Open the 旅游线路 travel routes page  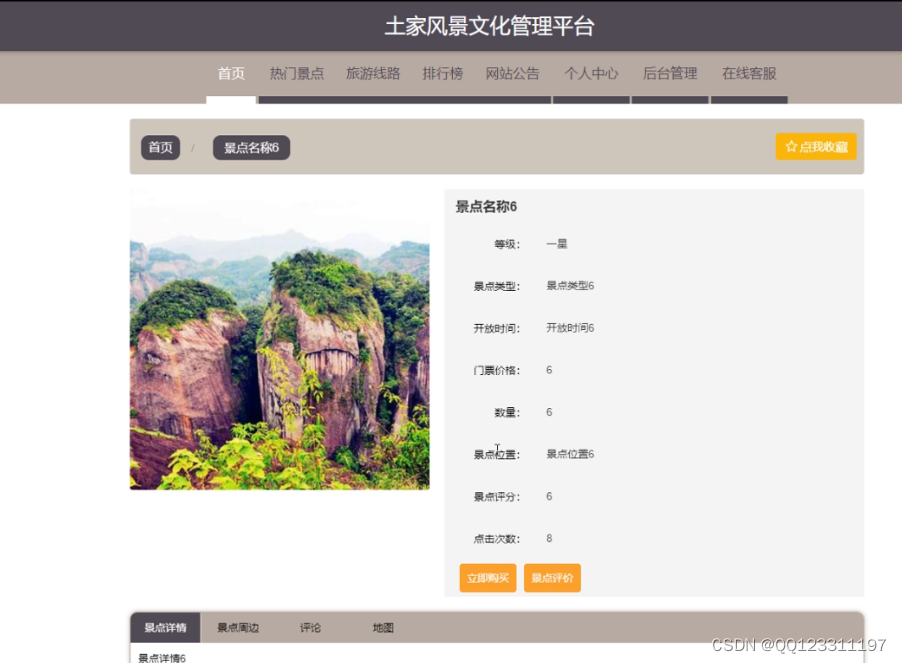coord(372,73)
